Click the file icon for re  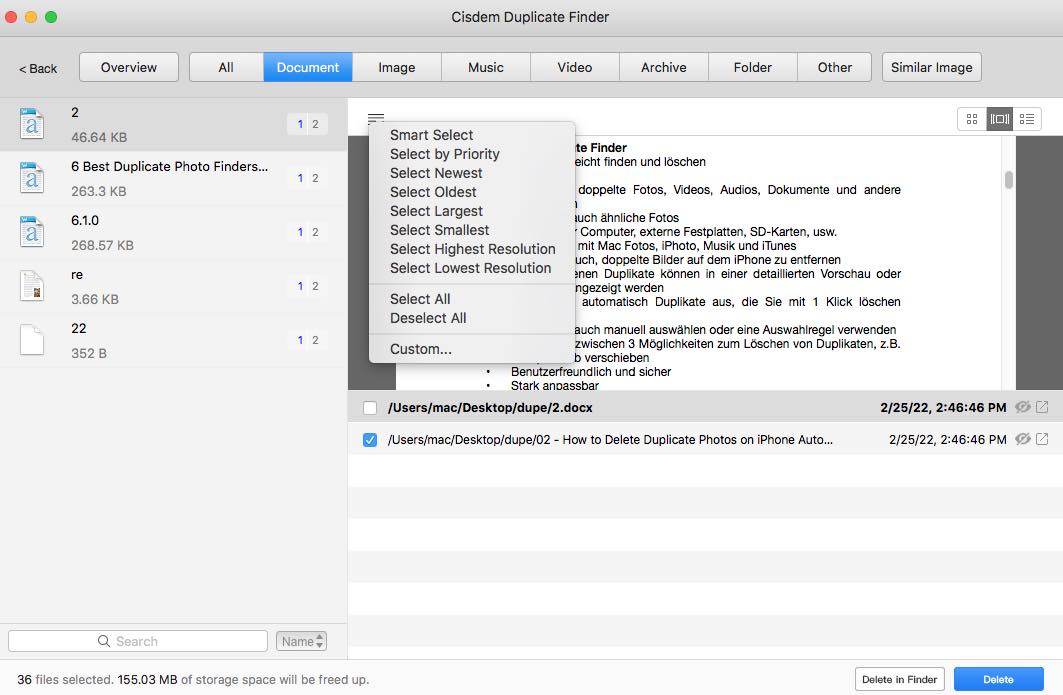coord(32,285)
